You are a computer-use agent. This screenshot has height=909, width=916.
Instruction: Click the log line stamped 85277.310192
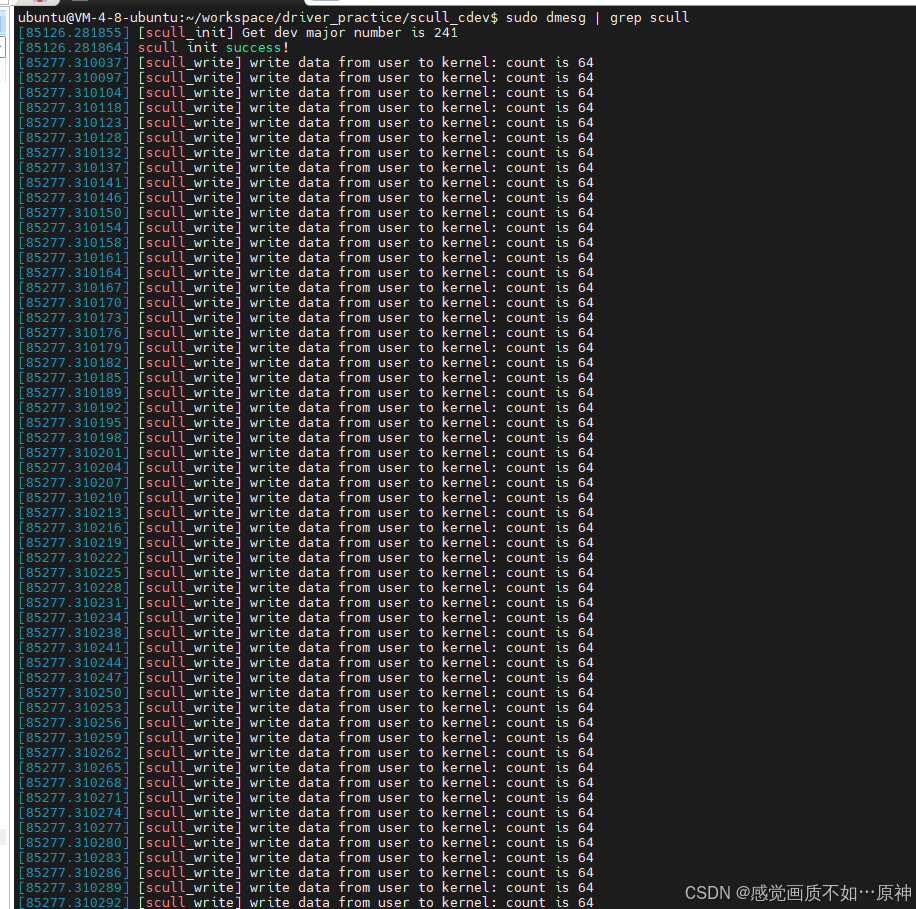pos(306,408)
